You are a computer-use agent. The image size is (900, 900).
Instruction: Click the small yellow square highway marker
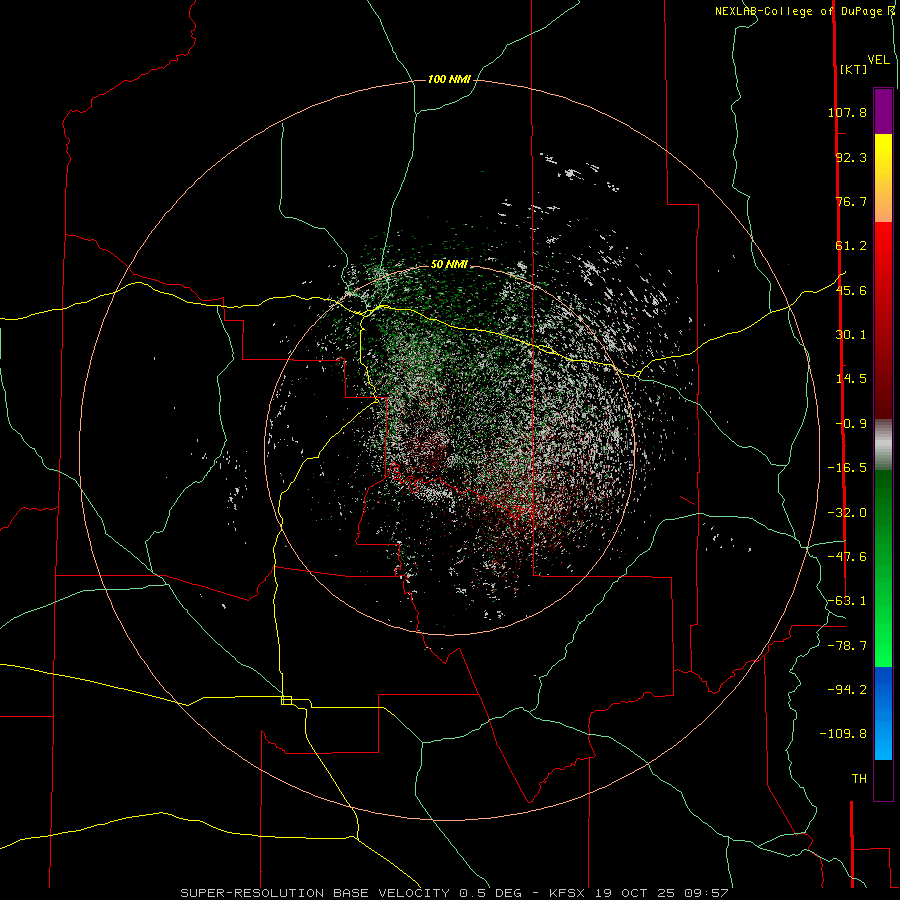pyautogui.click(x=286, y=700)
